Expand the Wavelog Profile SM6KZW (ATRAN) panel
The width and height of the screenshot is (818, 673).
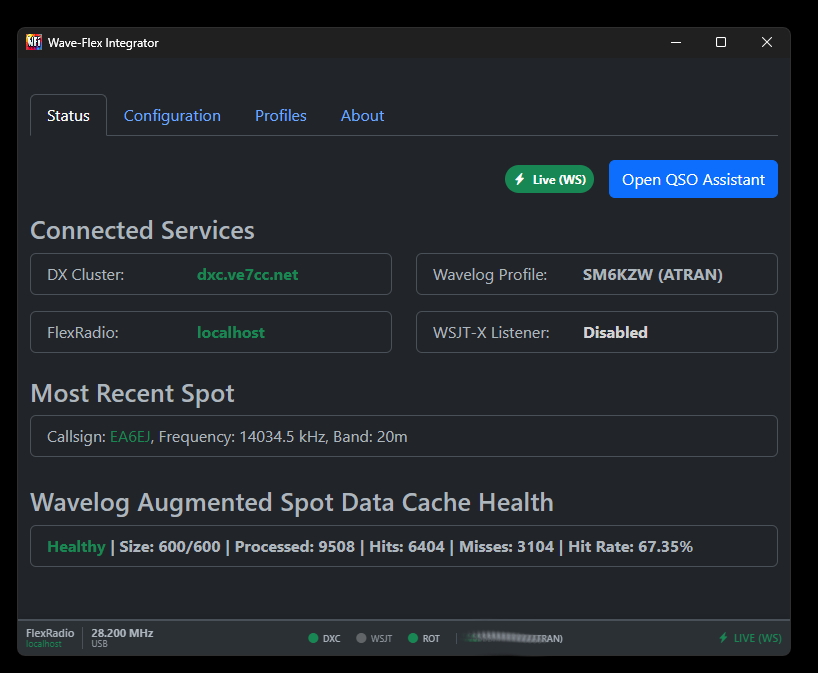(596, 274)
